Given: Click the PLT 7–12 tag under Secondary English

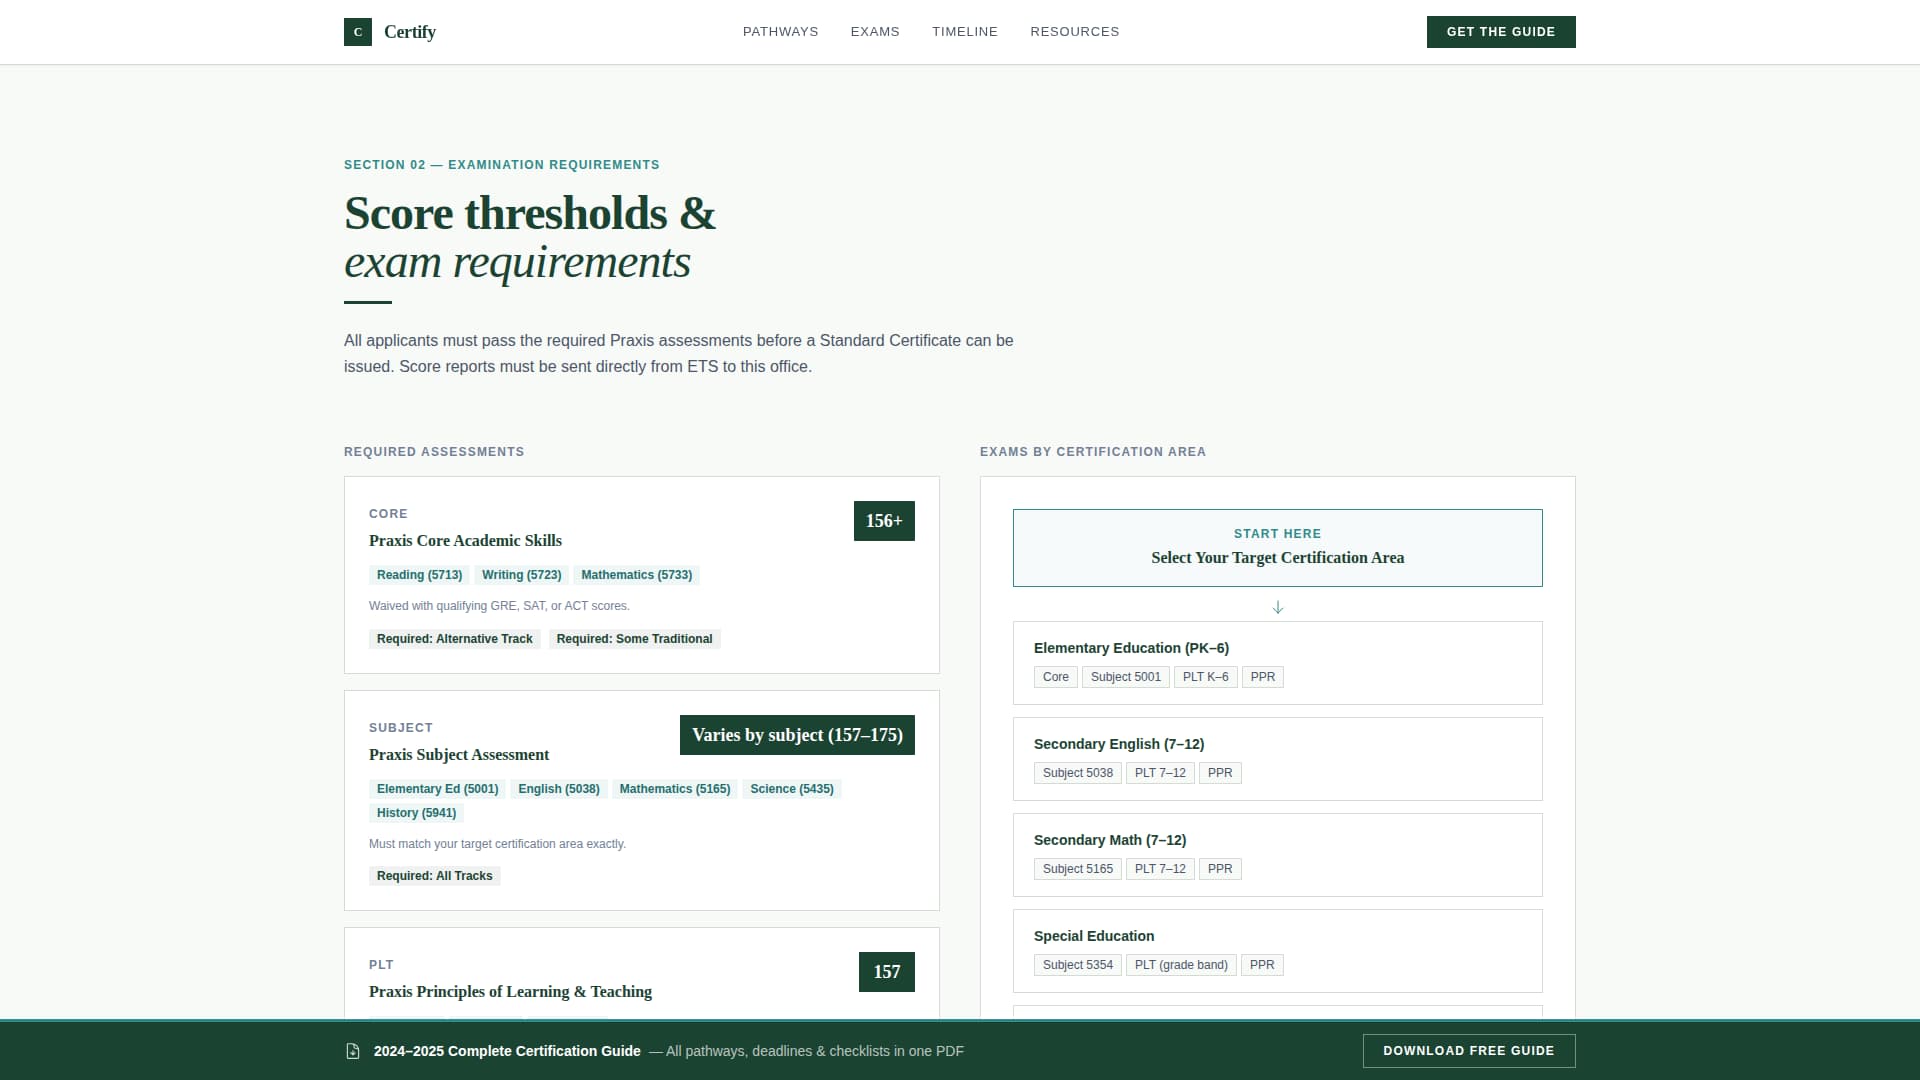Looking at the screenshot, I should coord(1160,773).
